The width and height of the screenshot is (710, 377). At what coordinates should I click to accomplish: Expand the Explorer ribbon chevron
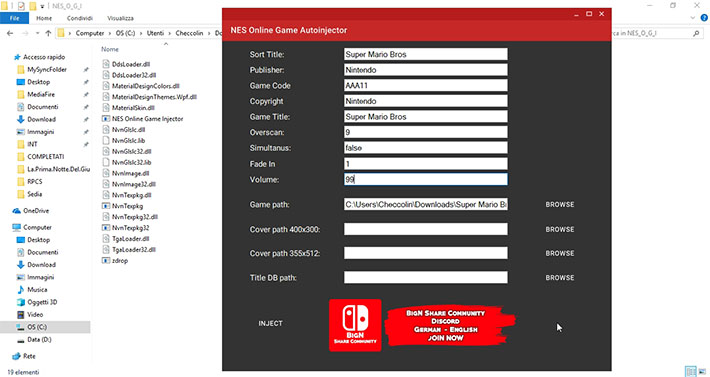[693, 18]
